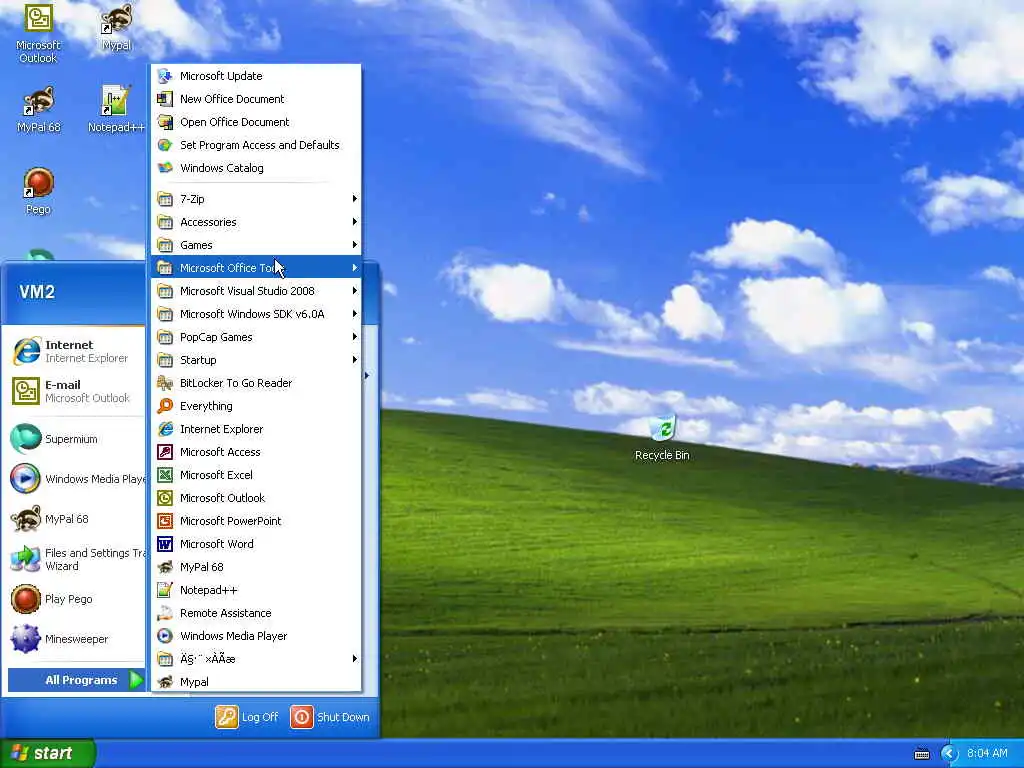Click the green start button
1024x768 pixels.
click(x=47, y=753)
